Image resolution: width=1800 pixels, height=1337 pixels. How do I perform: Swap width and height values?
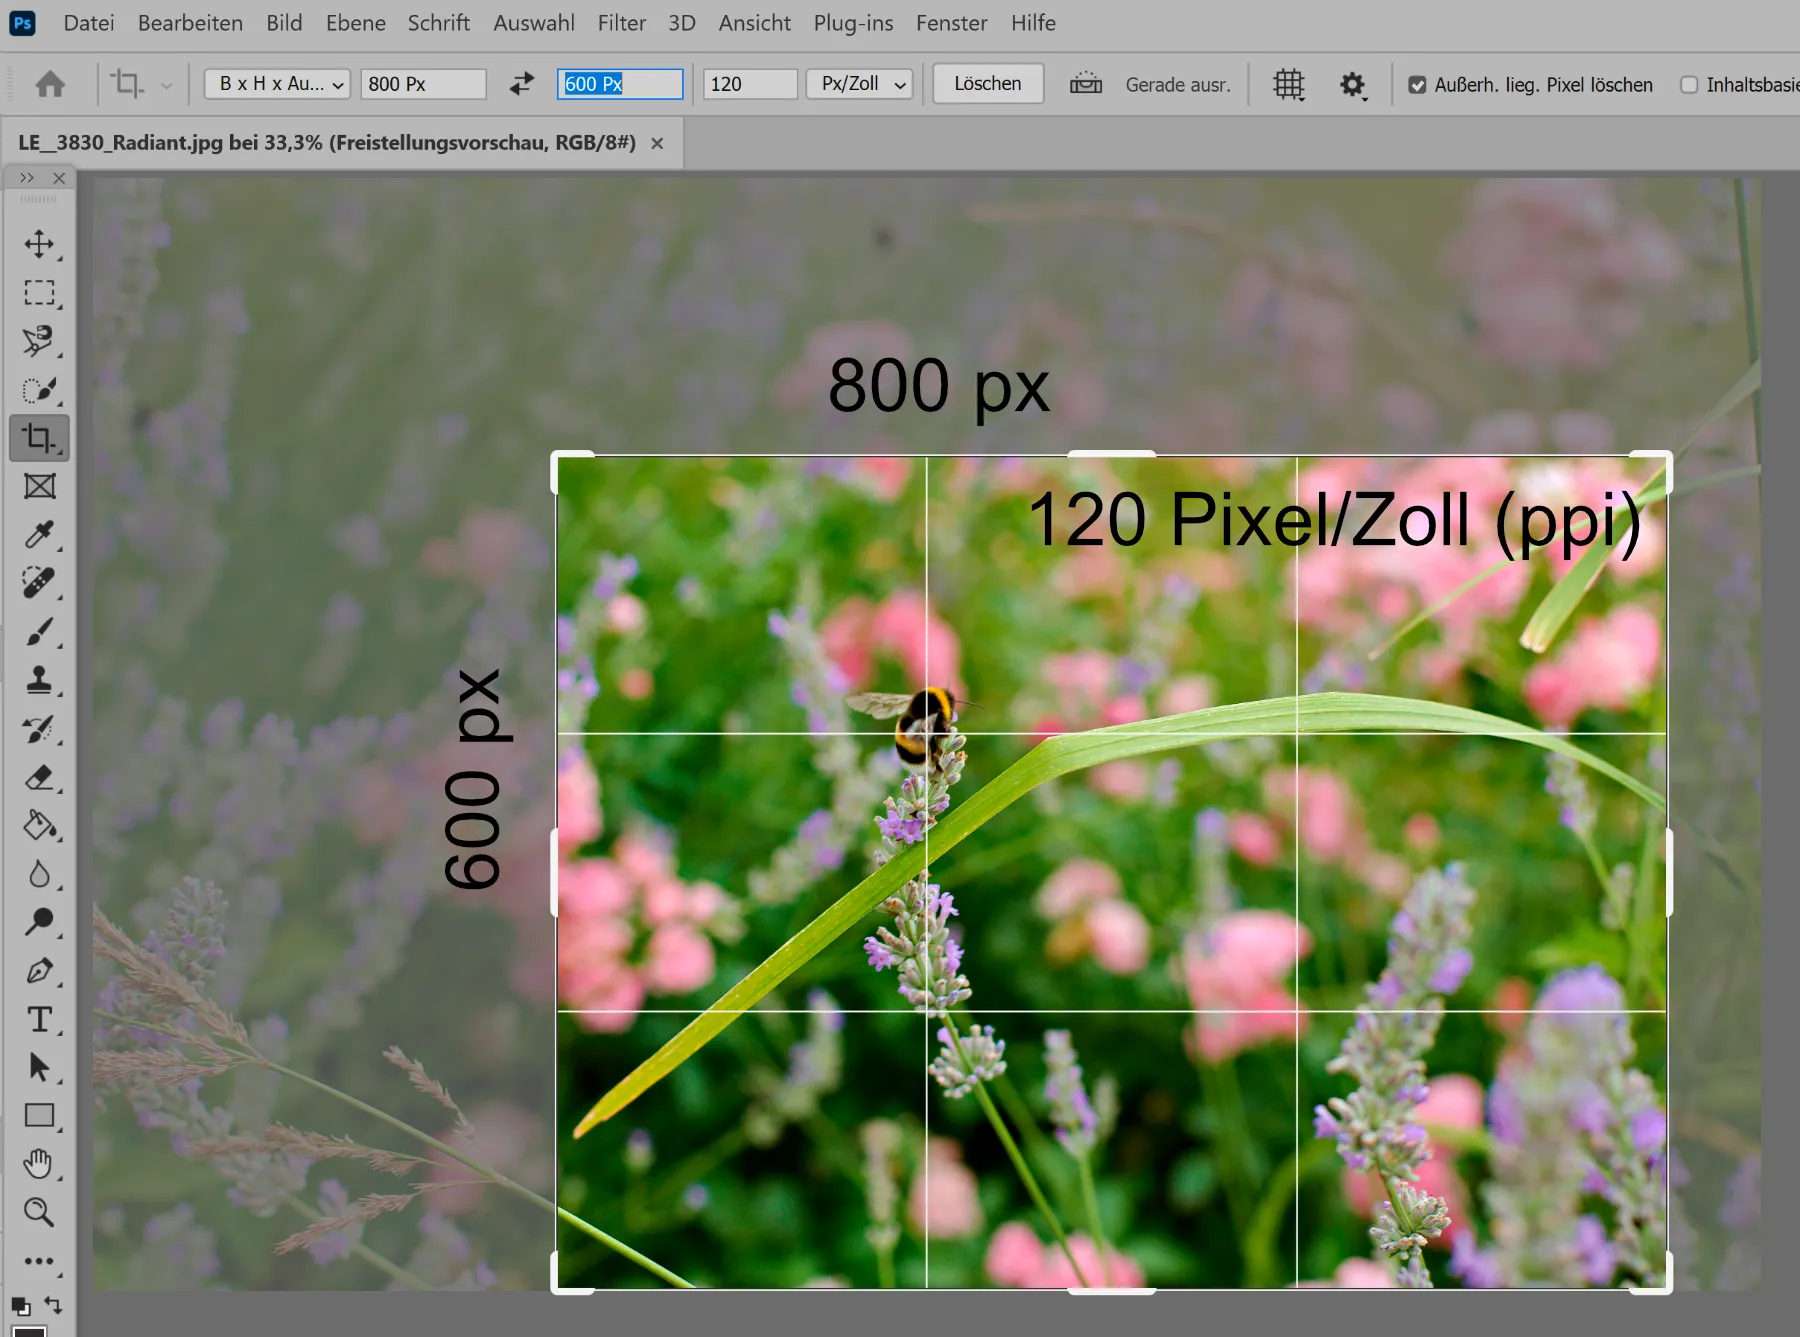pyautogui.click(x=521, y=85)
